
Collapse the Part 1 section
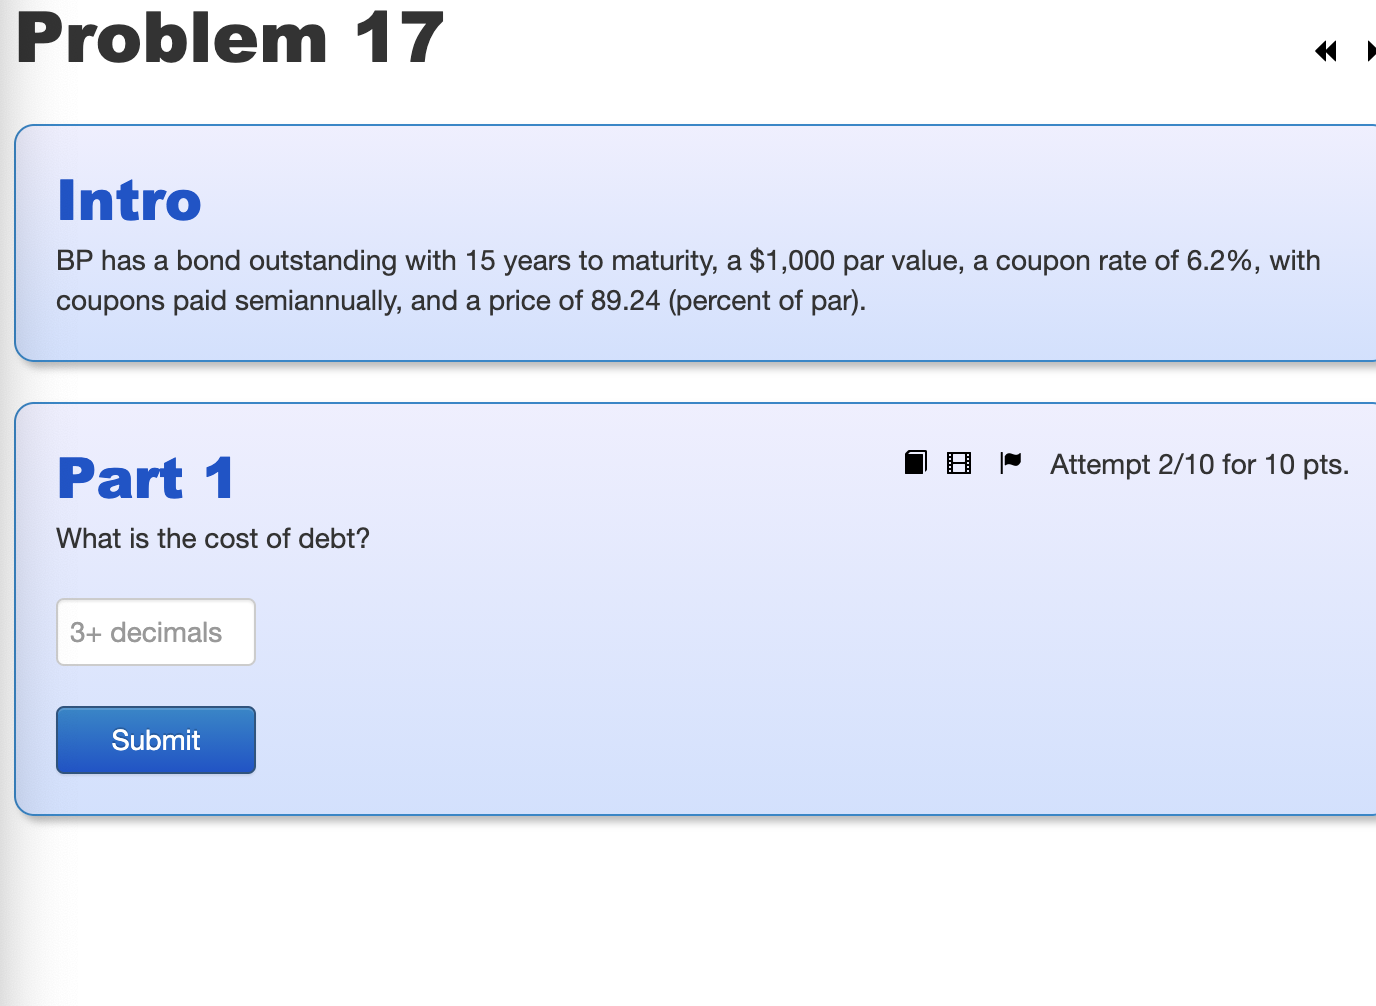146,477
